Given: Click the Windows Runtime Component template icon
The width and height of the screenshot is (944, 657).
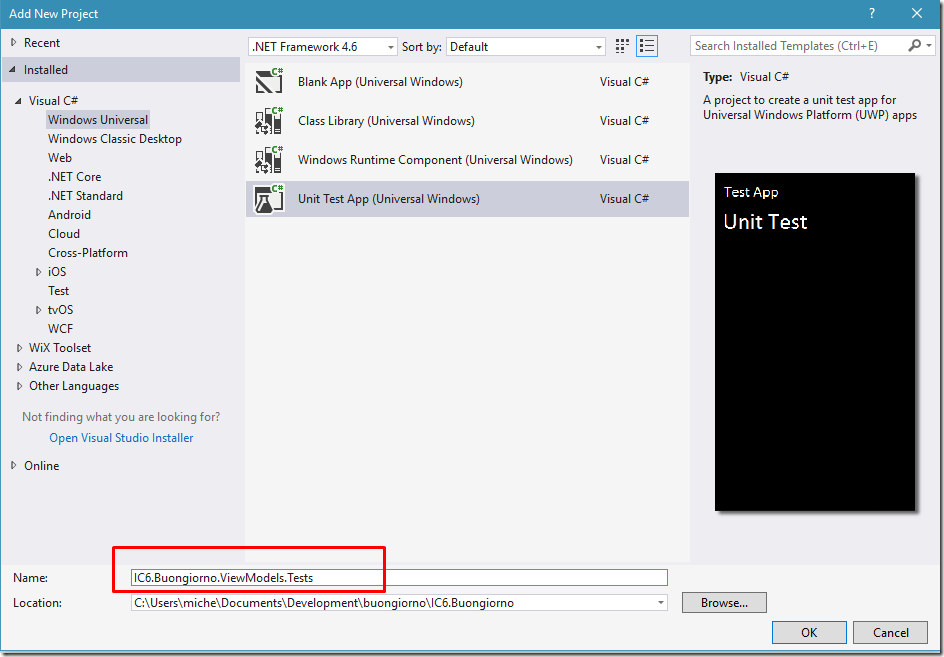Looking at the screenshot, I should (269, 160).
